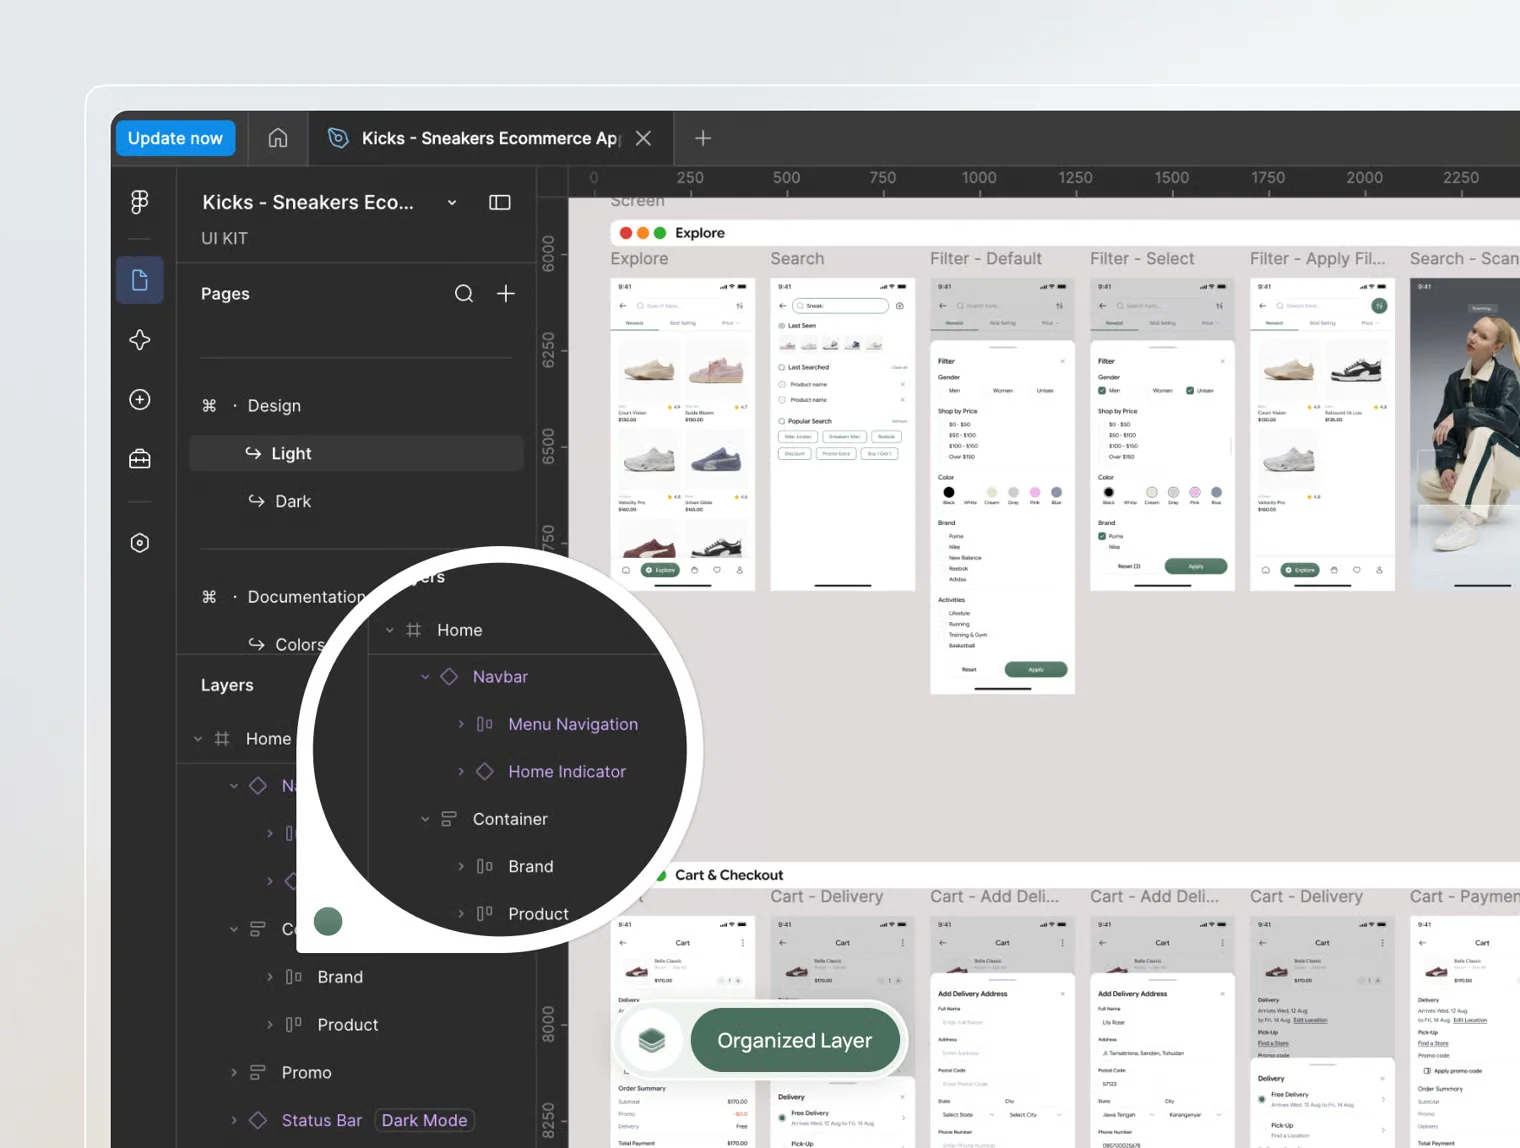Open the hexagon plugins icon in sidebar
1520x1148 pixels.
click(x=140, y=543)
